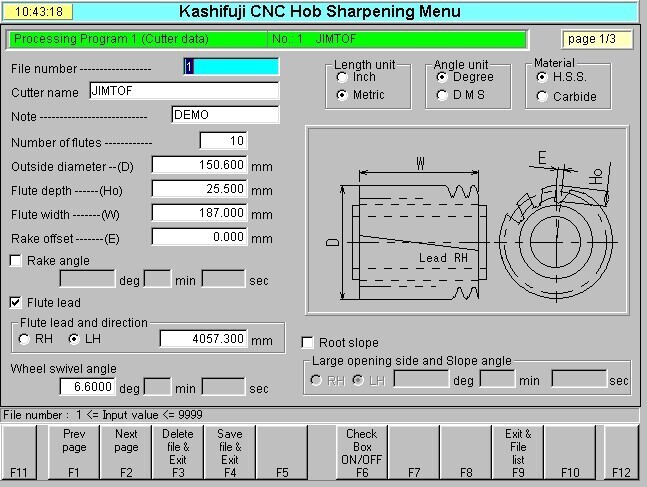Click the F12 function key button
This screenshot has height=487, width=647.
coord(621,452)
